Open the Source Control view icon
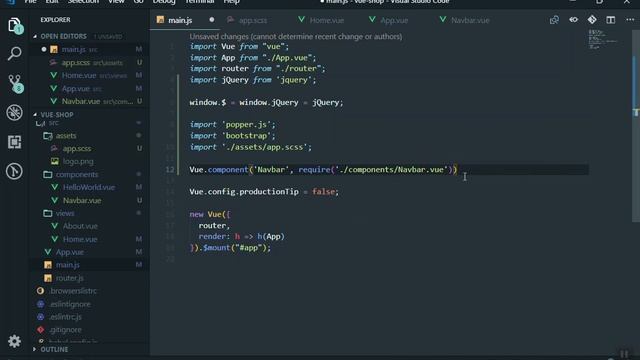The width and height of the screenshot is (640, 360). tap(15, 83)
